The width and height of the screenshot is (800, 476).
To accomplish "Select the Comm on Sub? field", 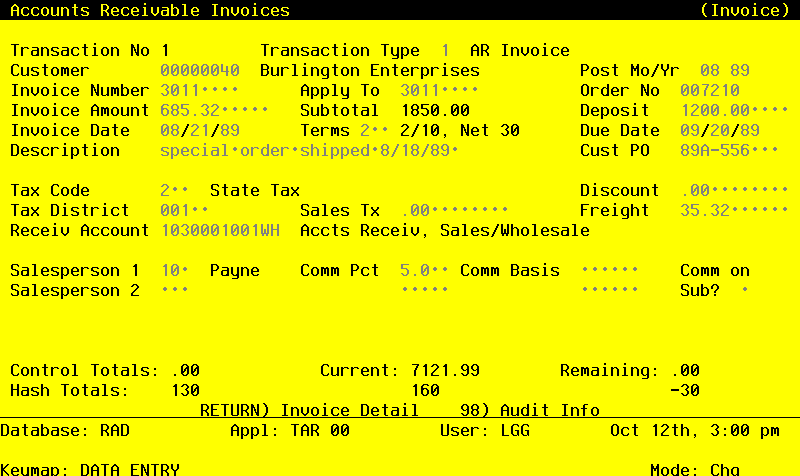I will (745, 290).
